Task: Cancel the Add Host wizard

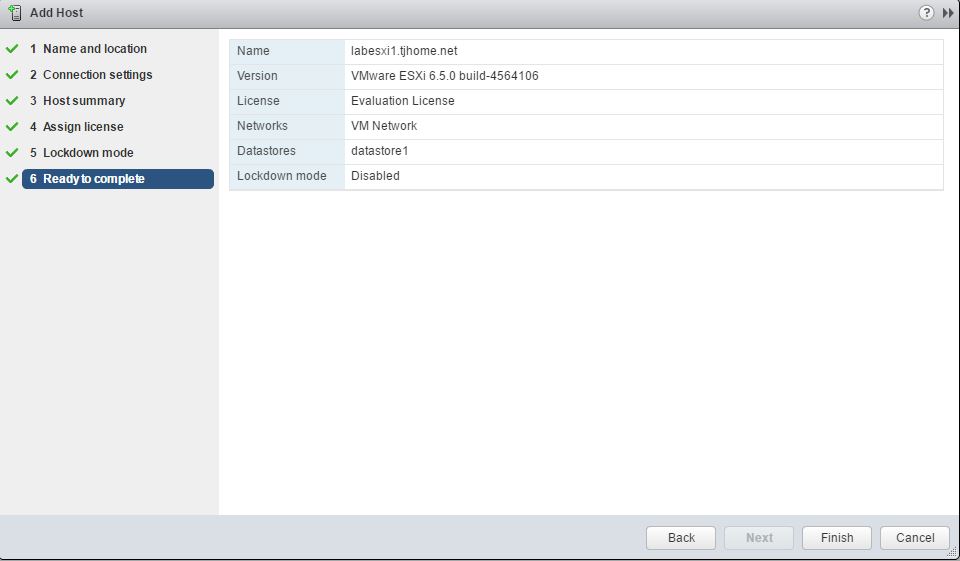Action: click(x=915, y=538)
